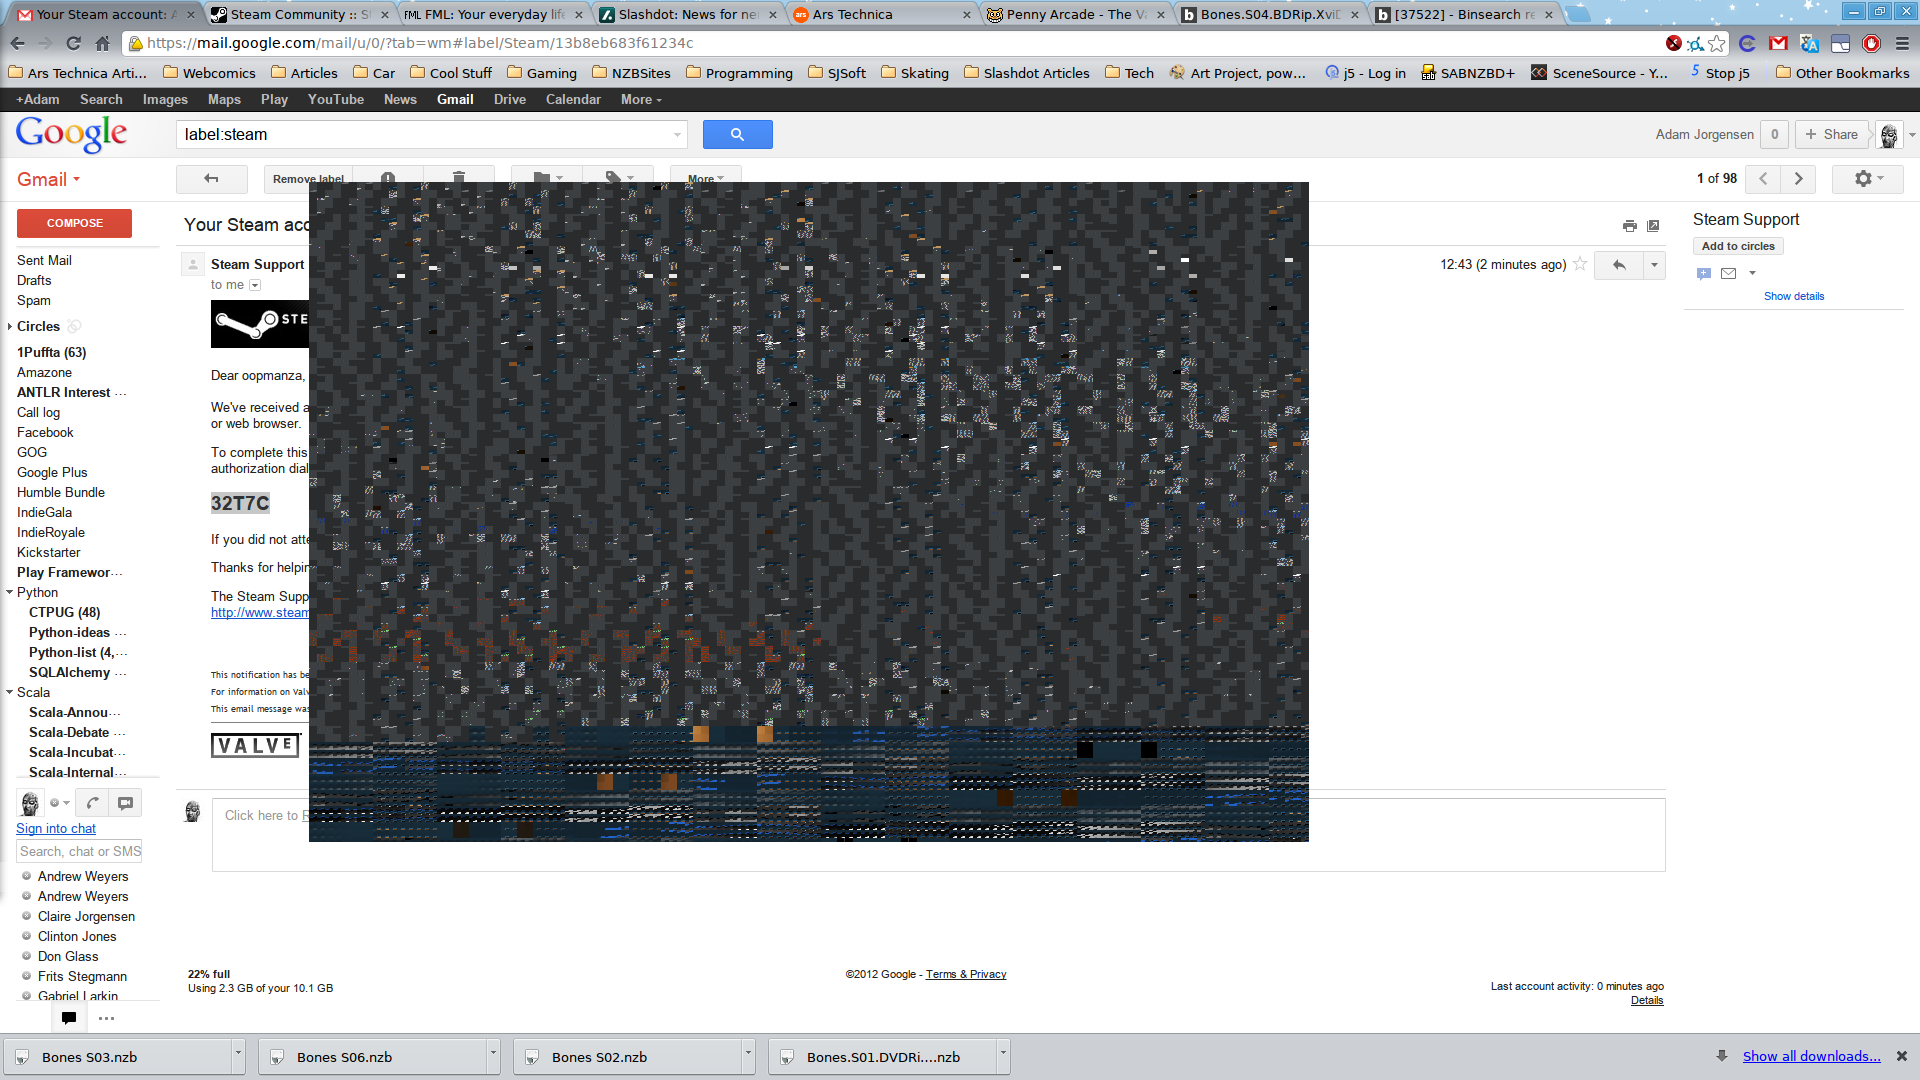The width and height of the screenshot is (1920, 1080).
Task: Collapse the Python label group
Action: [10, 593]
